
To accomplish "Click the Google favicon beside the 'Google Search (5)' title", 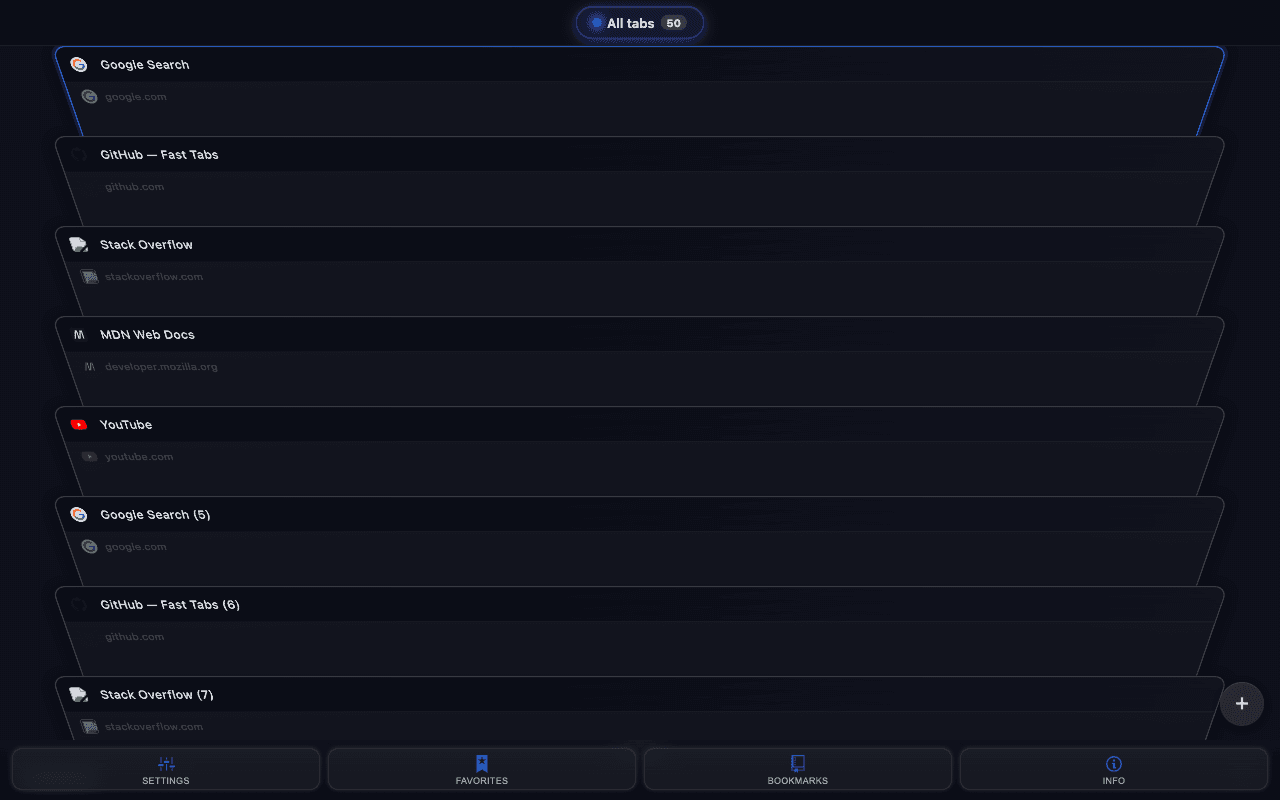I will pyautogui.click(x=79, y=515).
